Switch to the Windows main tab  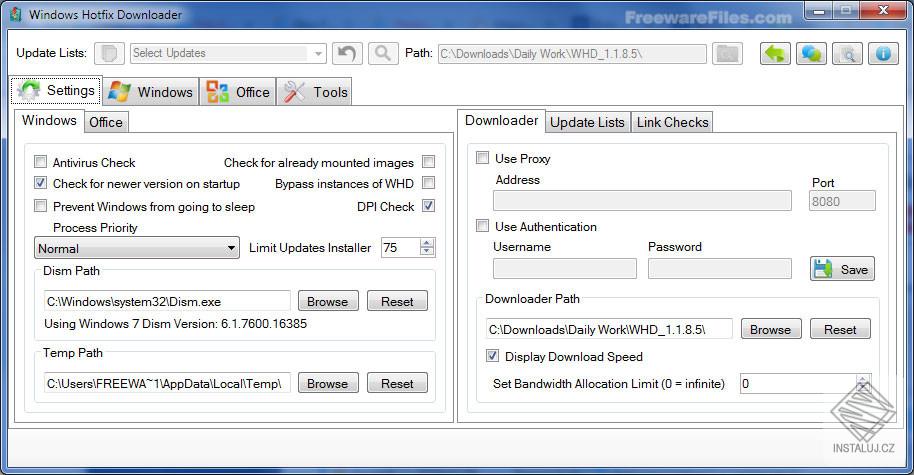pos(151,92)
